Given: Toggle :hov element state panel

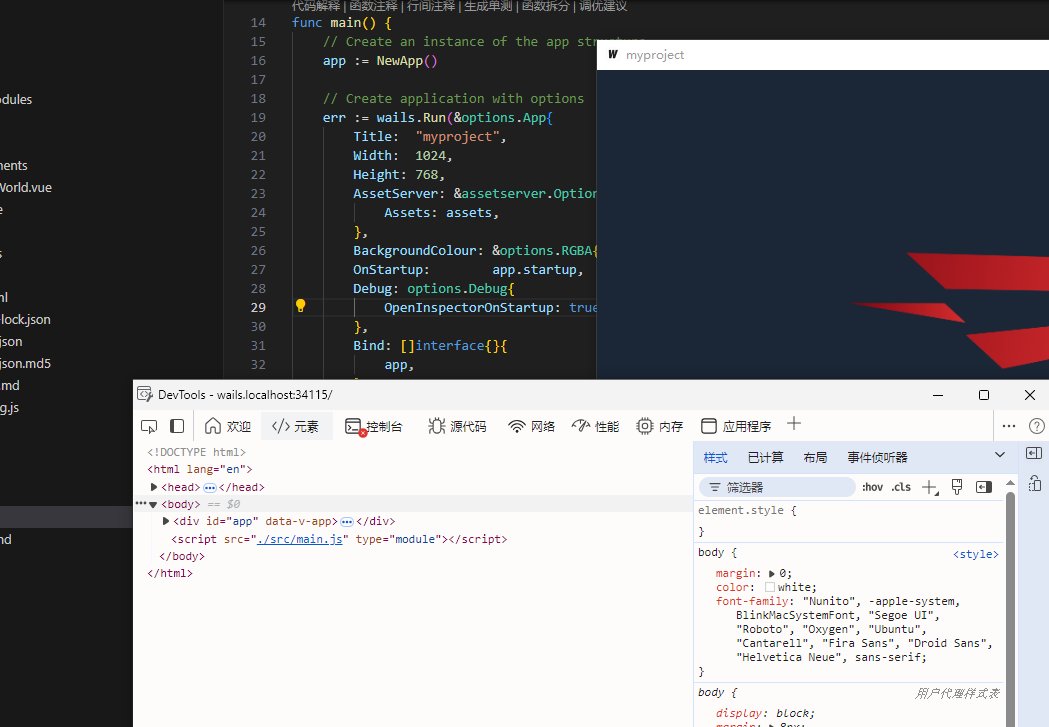Looking at the screenshot, I should (872, 487).
